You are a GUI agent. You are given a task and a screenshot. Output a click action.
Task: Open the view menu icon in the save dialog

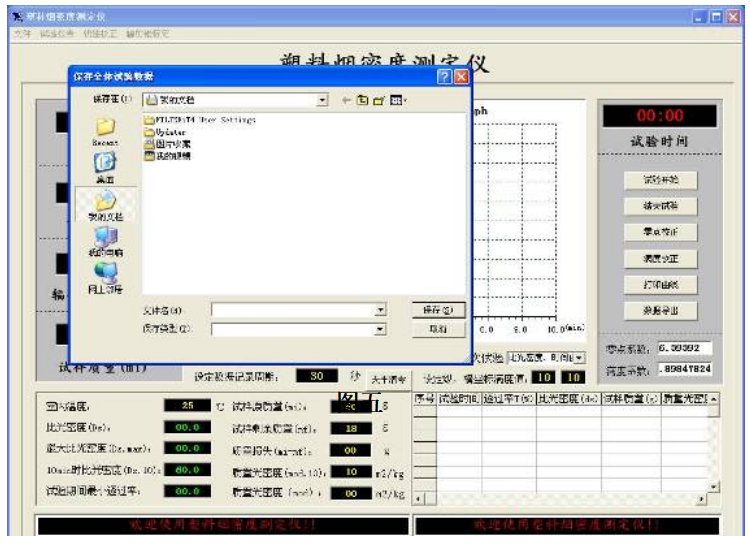pyautogui.click(x=398, y=100)
